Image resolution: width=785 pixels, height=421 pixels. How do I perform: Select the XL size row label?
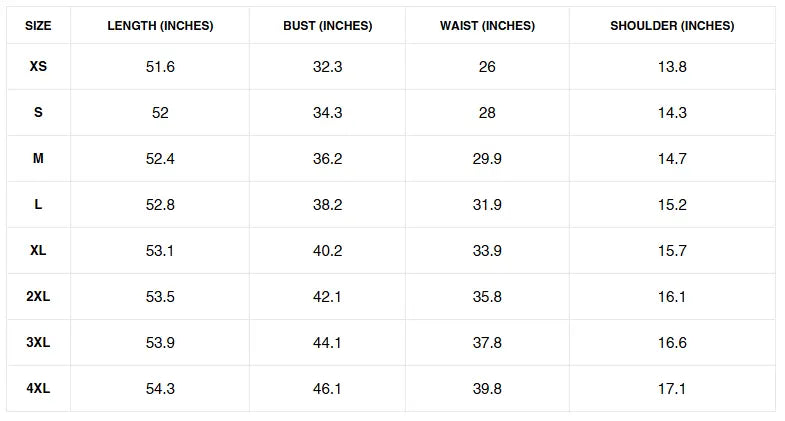point(38,250)
